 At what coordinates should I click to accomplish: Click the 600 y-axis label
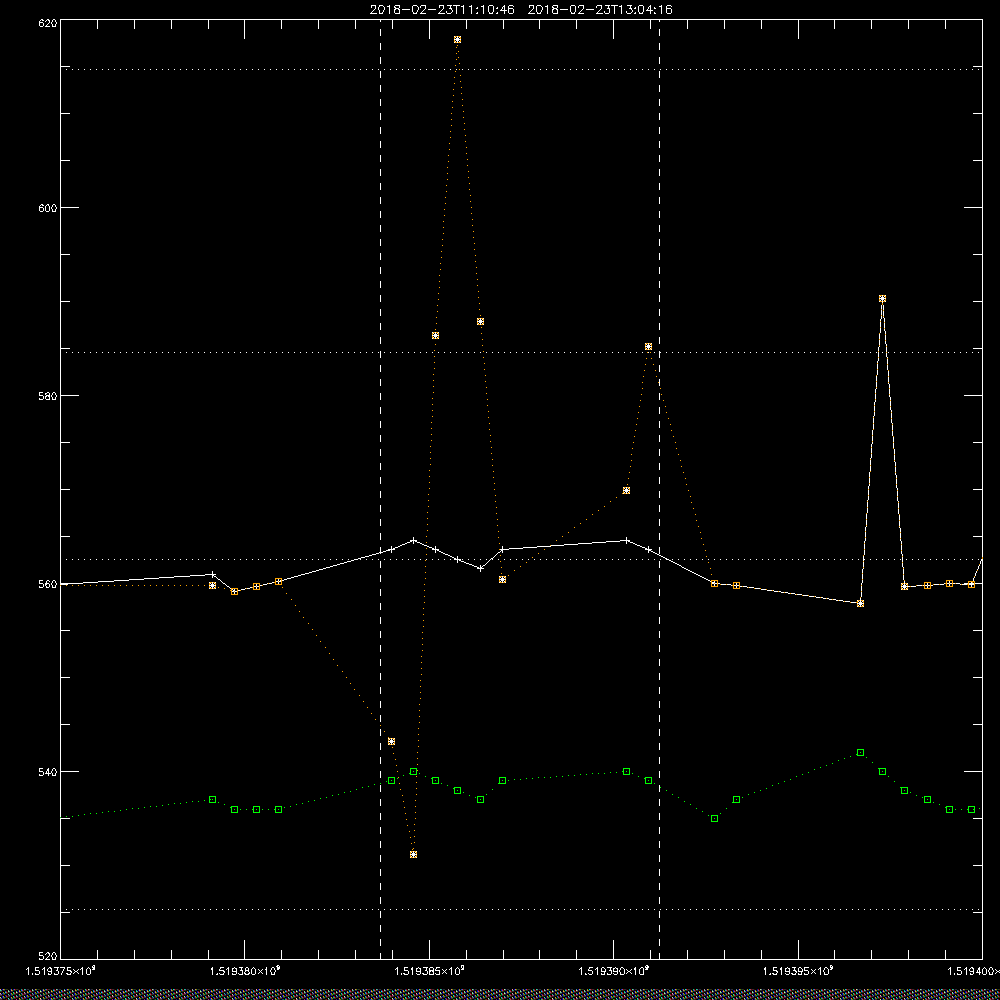click(x=48, y=208)
